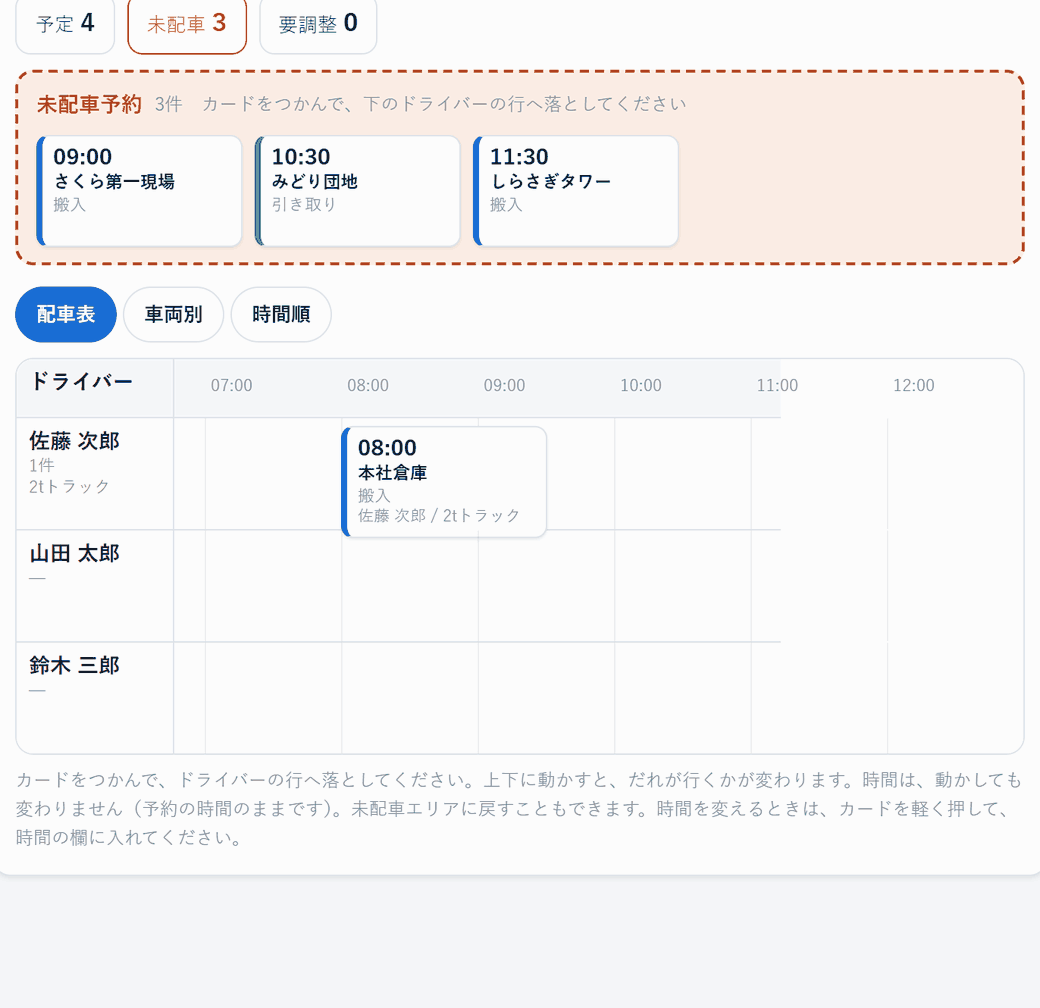
Task: Click the 07:00 time header
Action: pyautogui.click(x=231, y=385)
